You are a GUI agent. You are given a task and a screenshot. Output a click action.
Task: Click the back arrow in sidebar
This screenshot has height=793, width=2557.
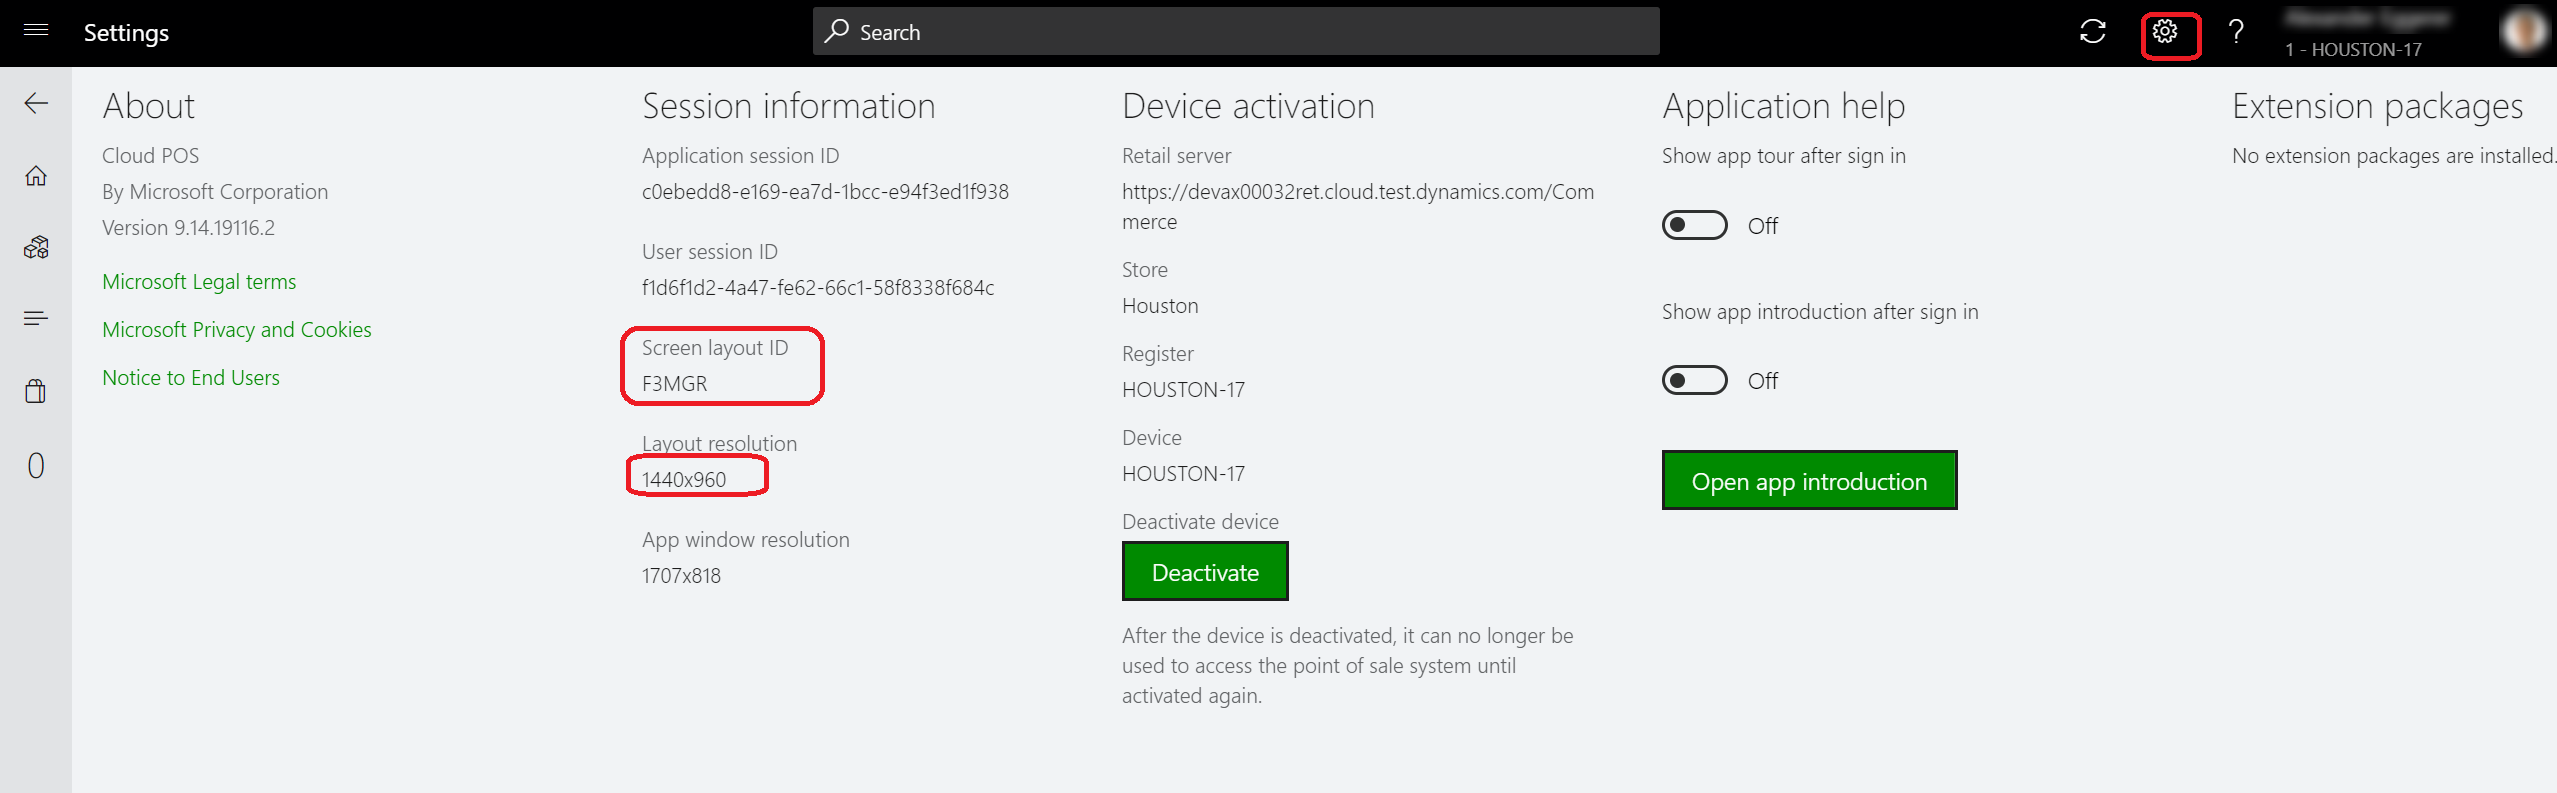point(36,103)
